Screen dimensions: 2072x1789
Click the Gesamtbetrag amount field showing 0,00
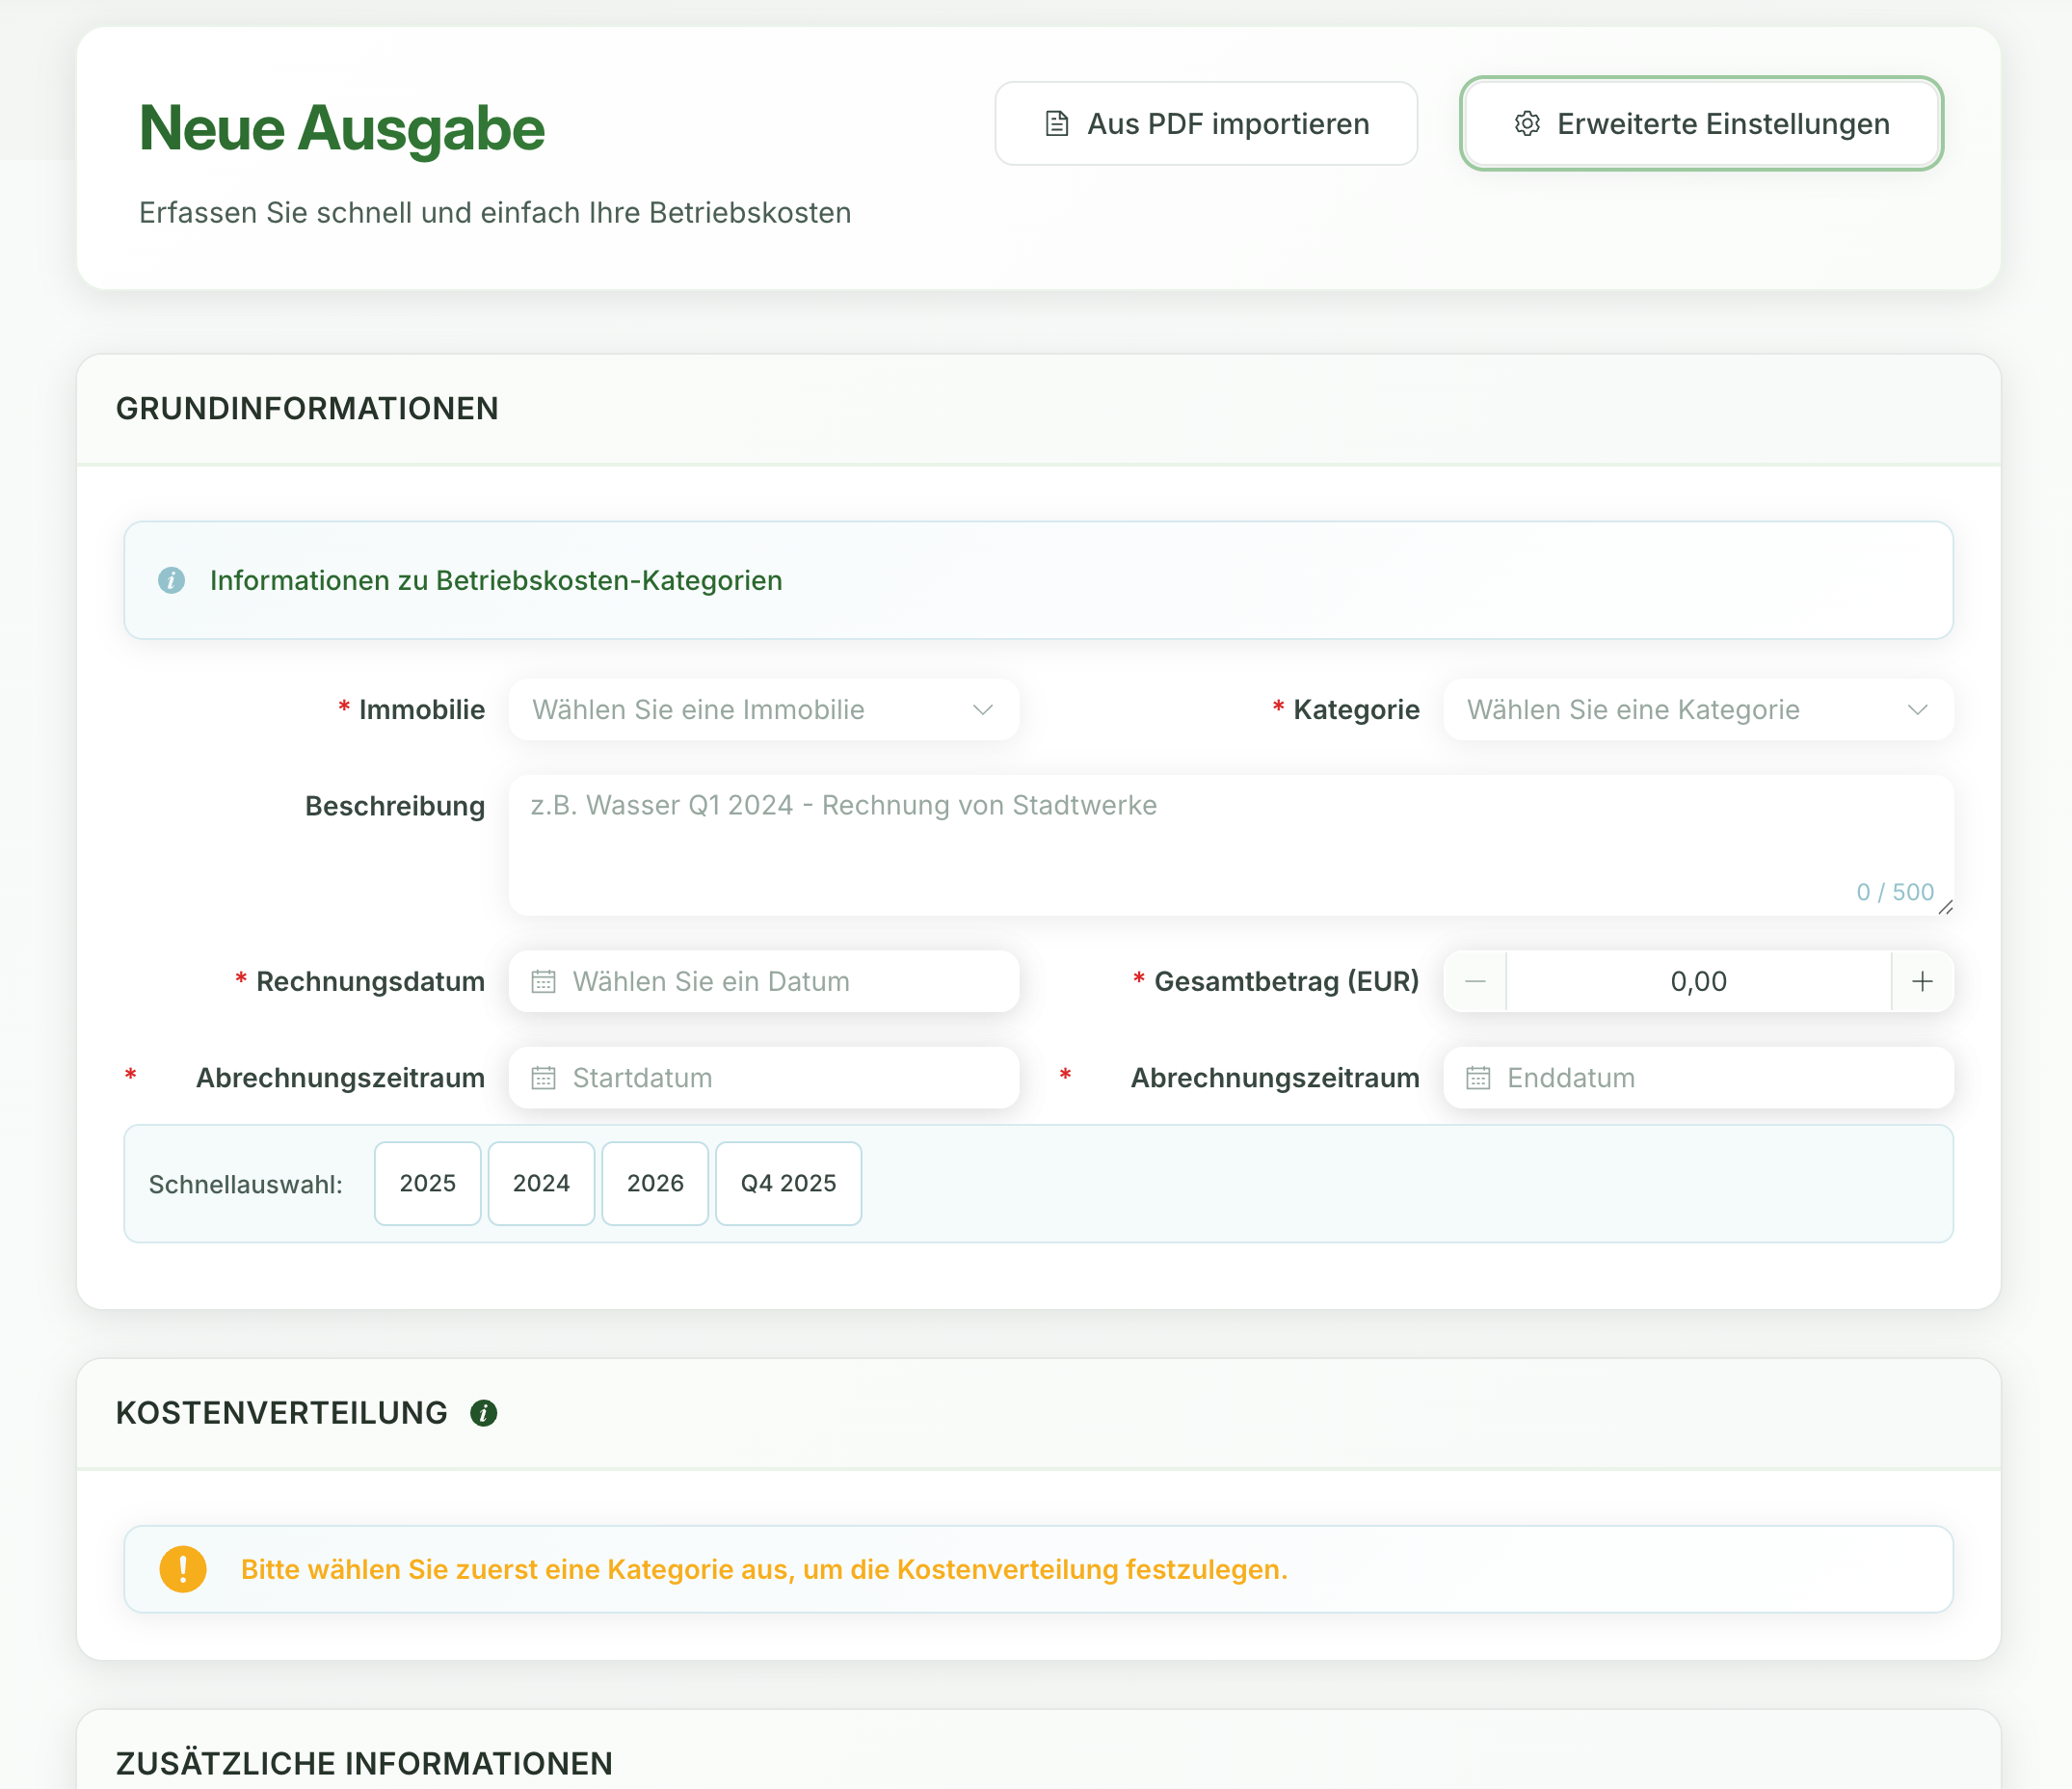pos(1697,981)
